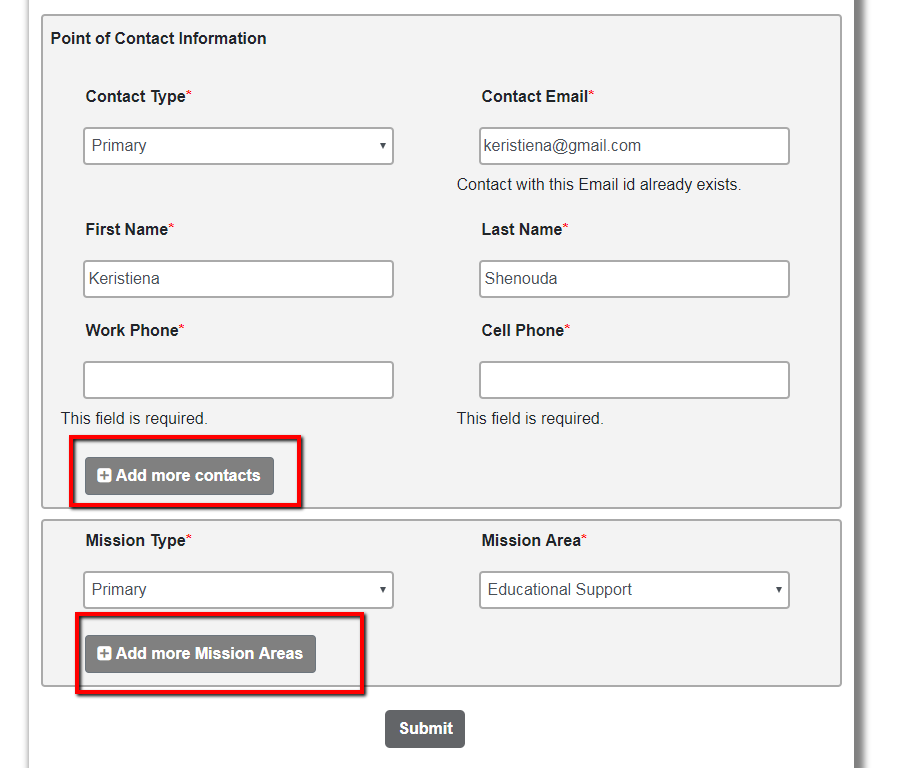Click 'Contact with this Email id already exists.' message
Viewport: 902px width, 768px height.
tap(599, 185)
